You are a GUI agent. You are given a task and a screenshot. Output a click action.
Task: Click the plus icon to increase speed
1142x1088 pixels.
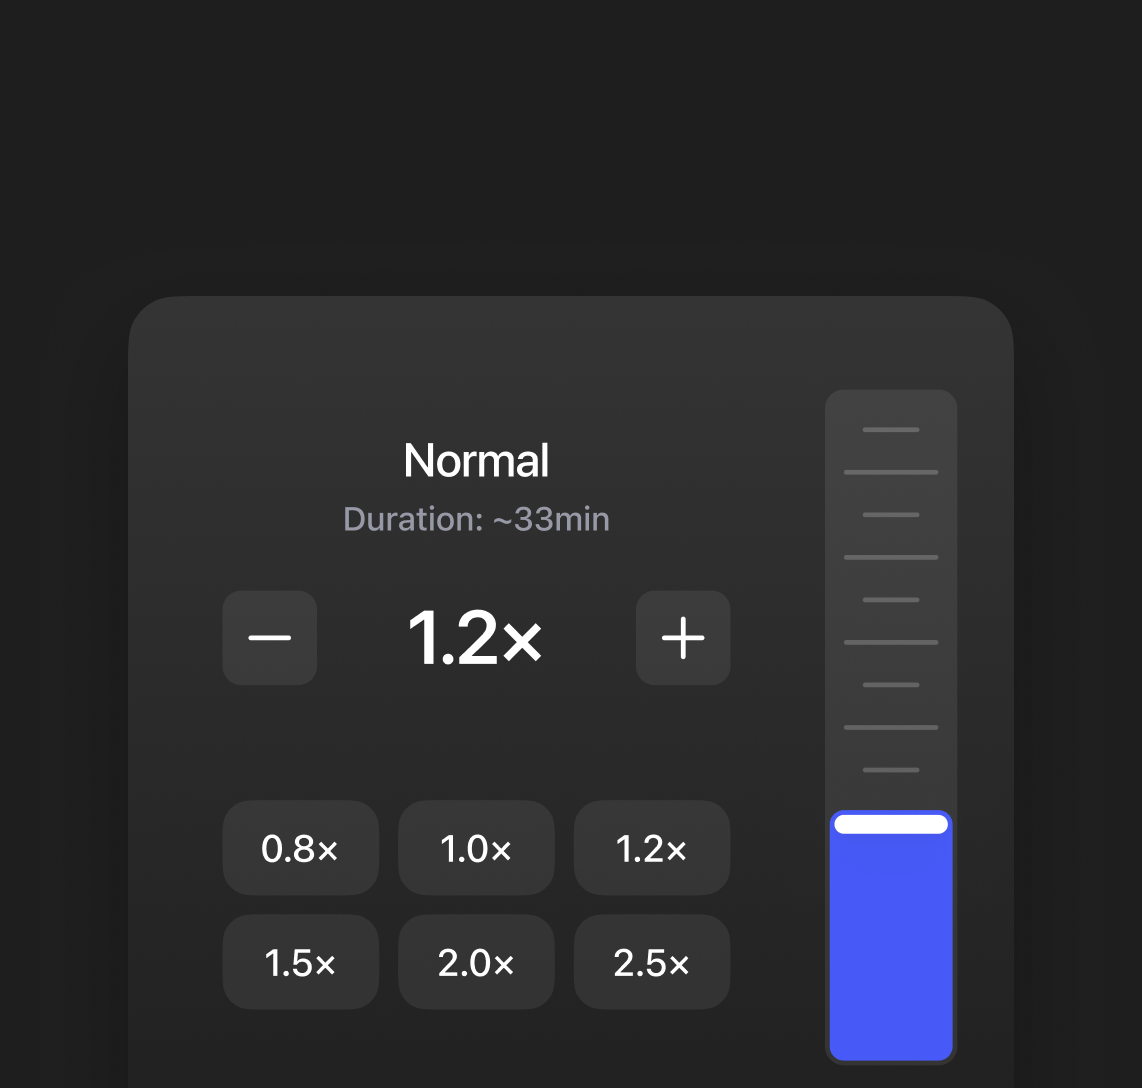(683, 638)
